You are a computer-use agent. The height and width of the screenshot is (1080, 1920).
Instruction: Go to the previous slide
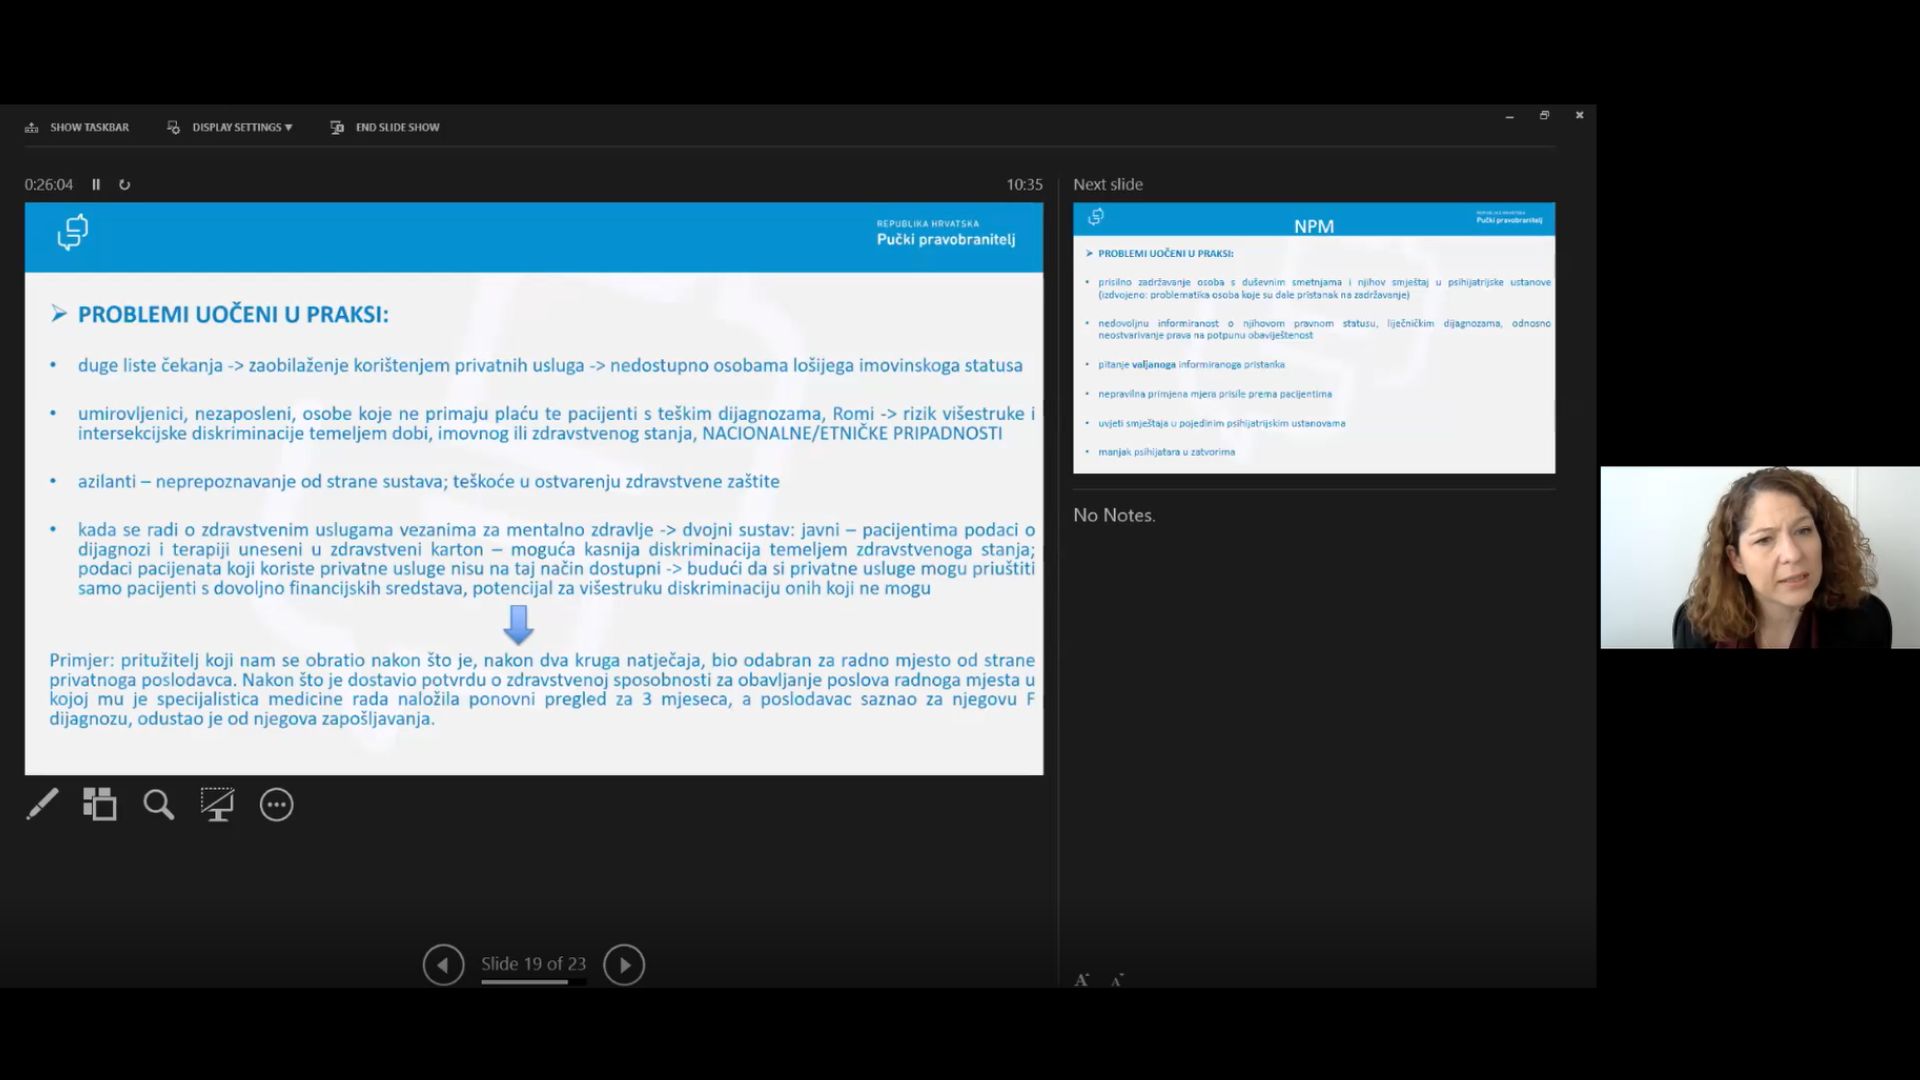point(443,965)
